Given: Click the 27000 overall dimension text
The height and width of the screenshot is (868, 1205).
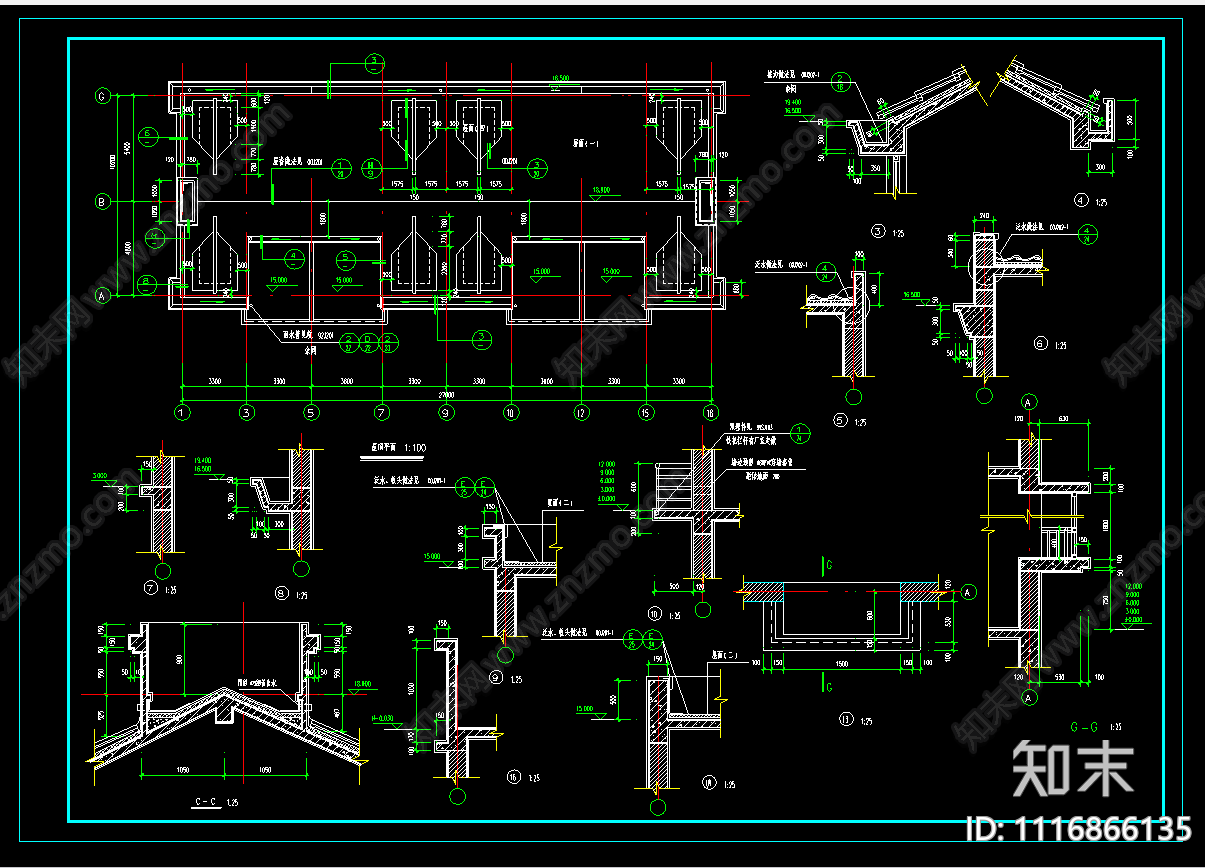Looking at the screenshot, I should click(446, 393).
